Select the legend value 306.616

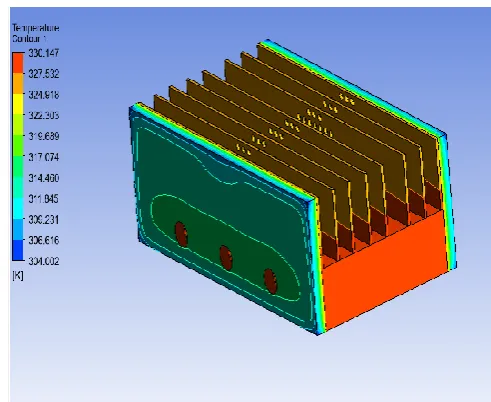44,240
